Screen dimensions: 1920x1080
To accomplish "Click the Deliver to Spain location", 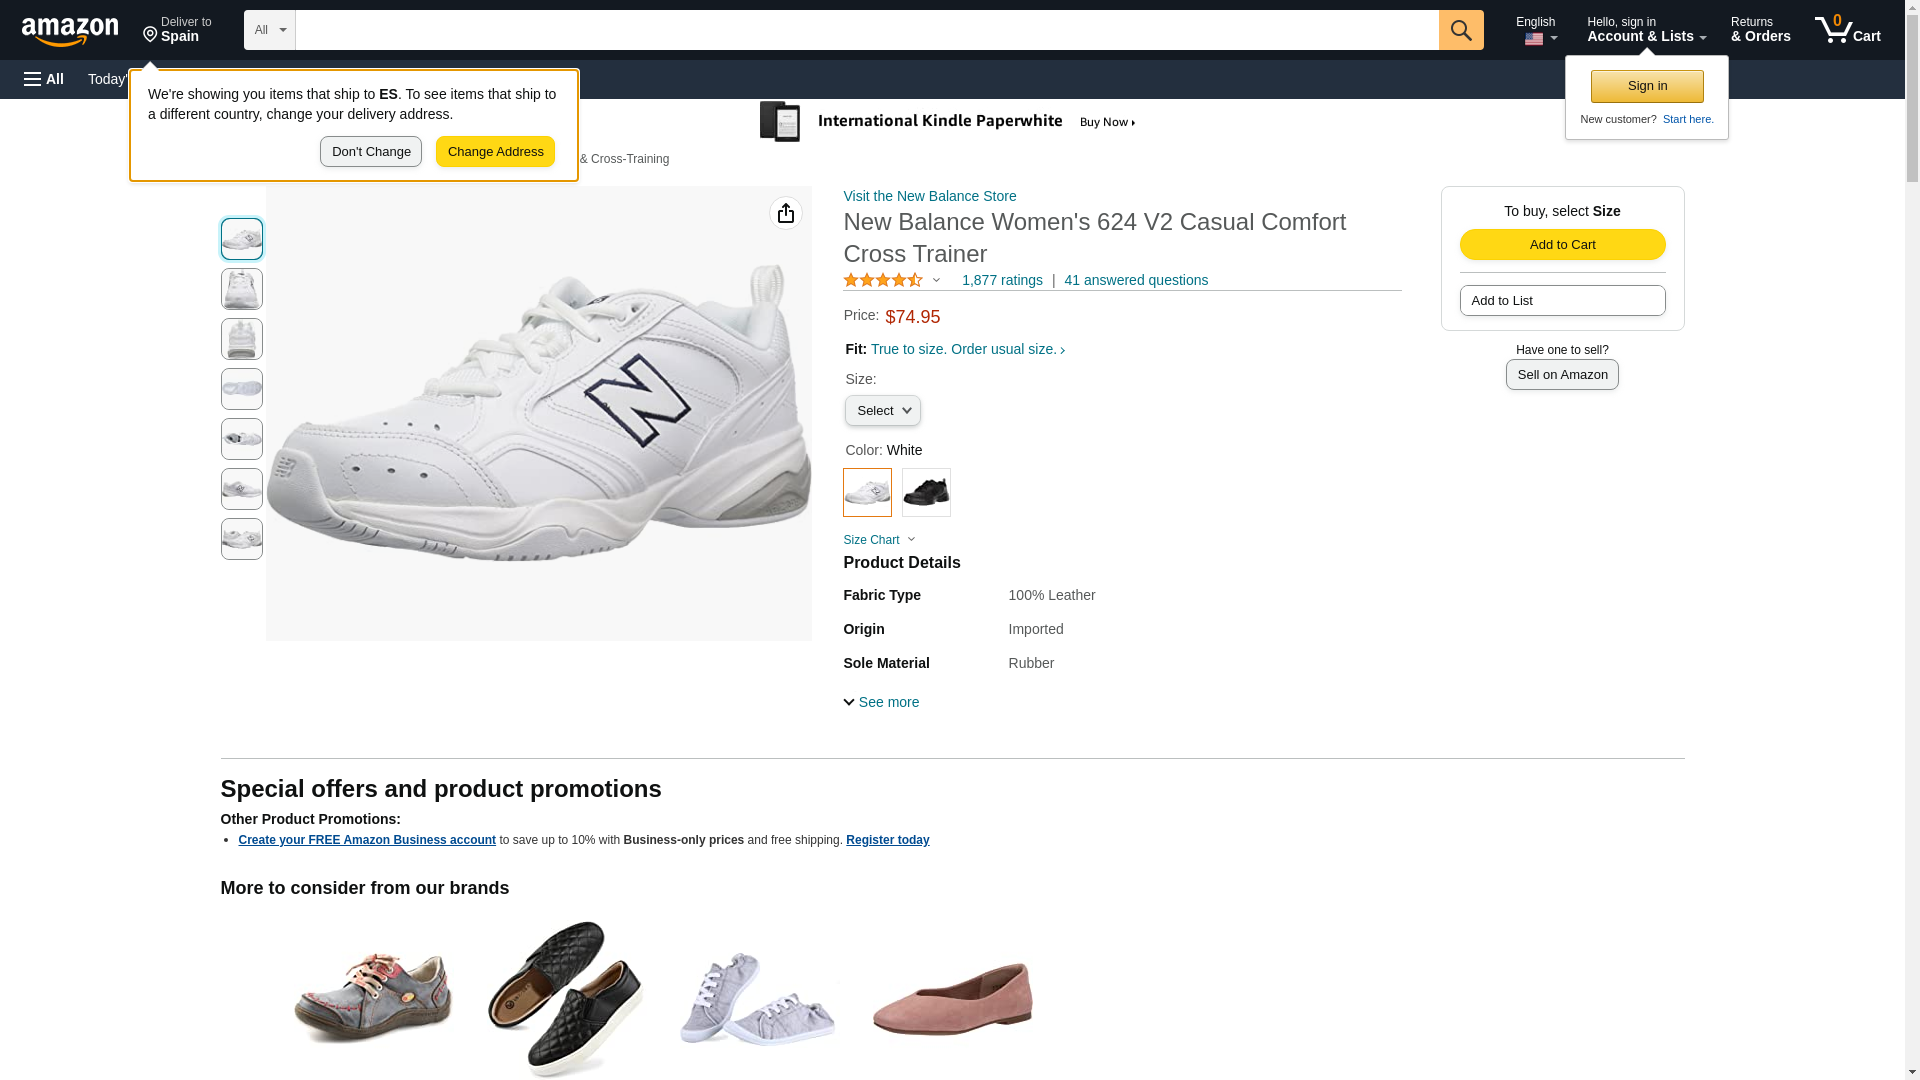I will [x=177, y=30].
